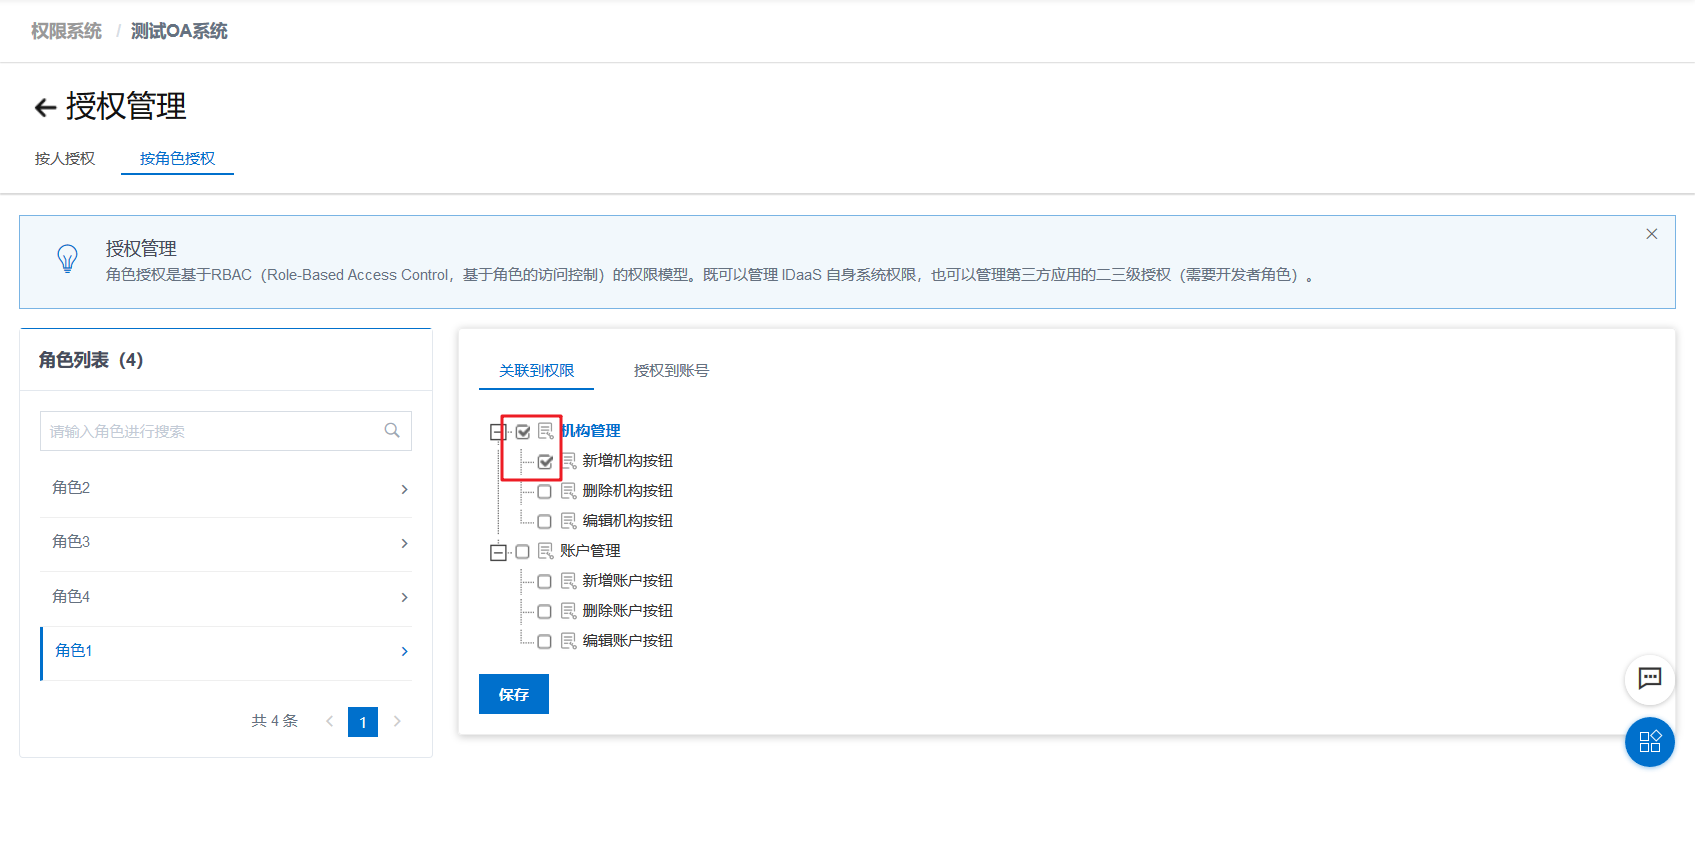Screen dimensions: 1695x847
Task: Go to the next page of roles
Action: [397, 721]
